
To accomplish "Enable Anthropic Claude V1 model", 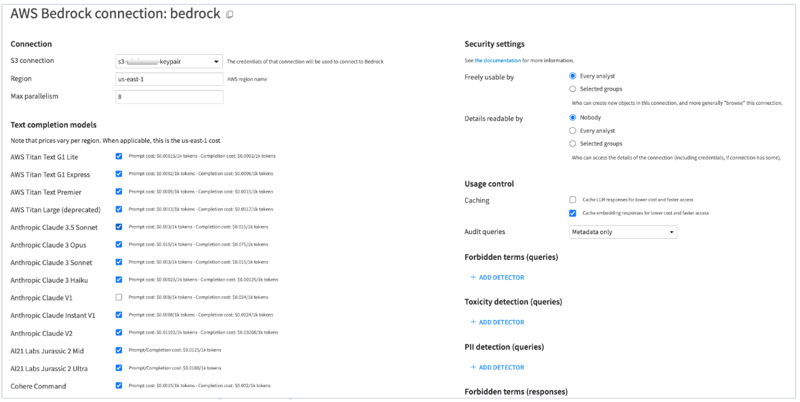I will click(119, 297).
